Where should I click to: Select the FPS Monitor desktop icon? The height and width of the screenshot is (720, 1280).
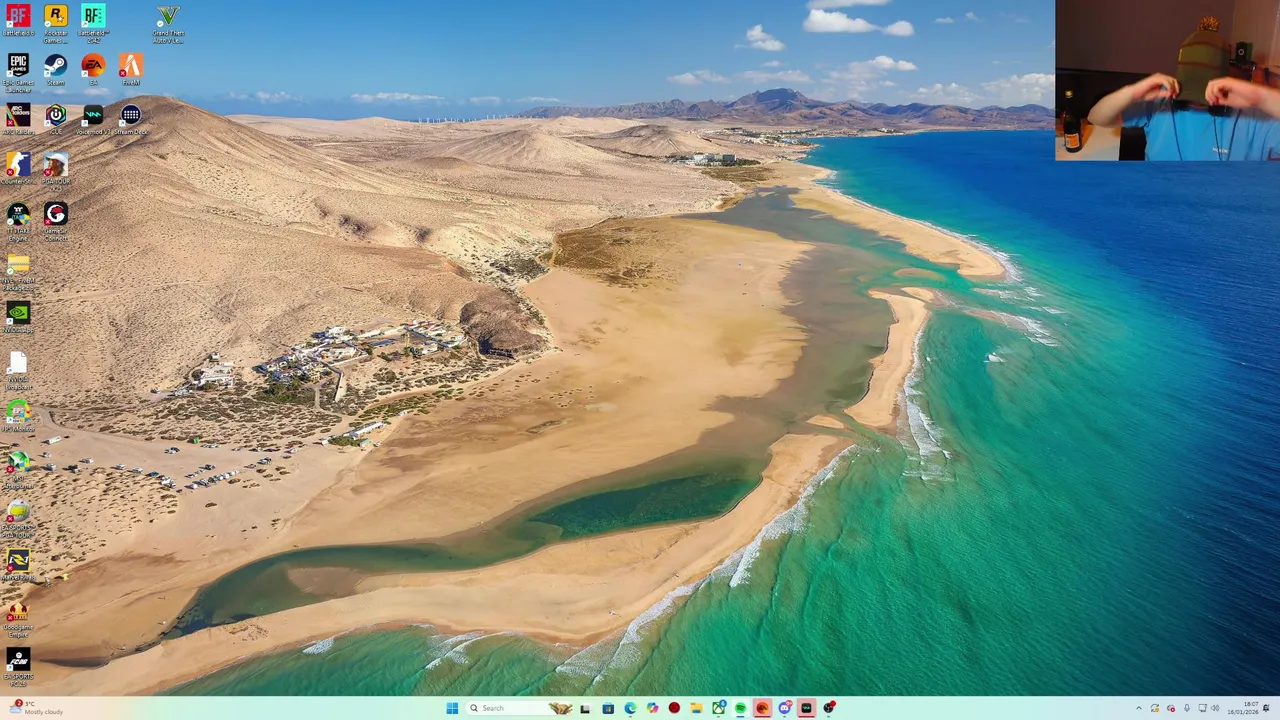[18, 415]
